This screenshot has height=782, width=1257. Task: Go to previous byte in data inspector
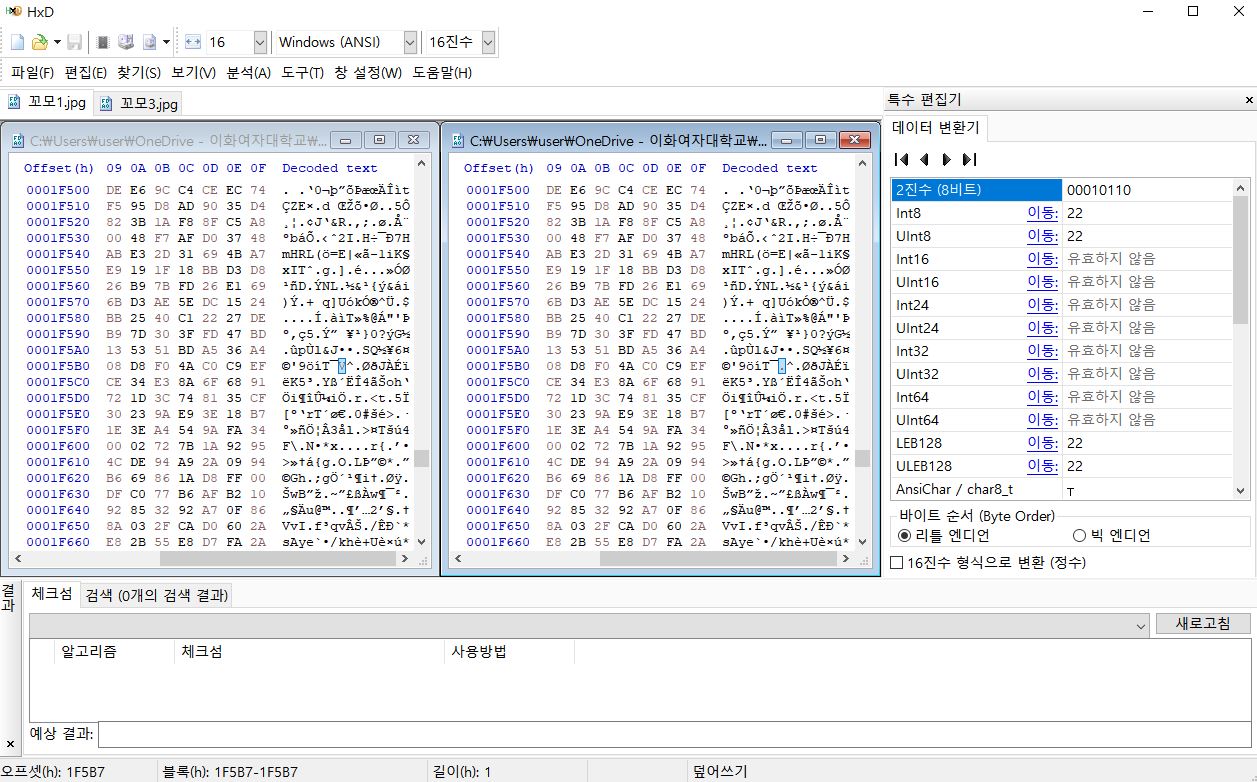(x=924, y=159)
